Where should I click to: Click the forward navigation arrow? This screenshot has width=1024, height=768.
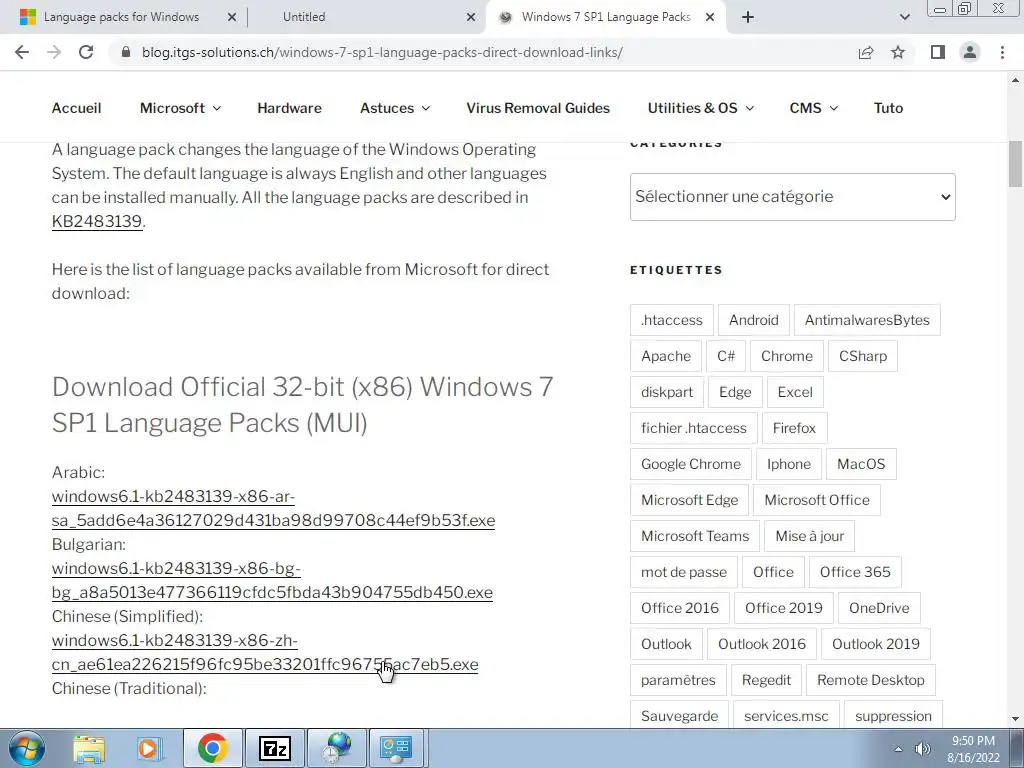tap(54, 52)
